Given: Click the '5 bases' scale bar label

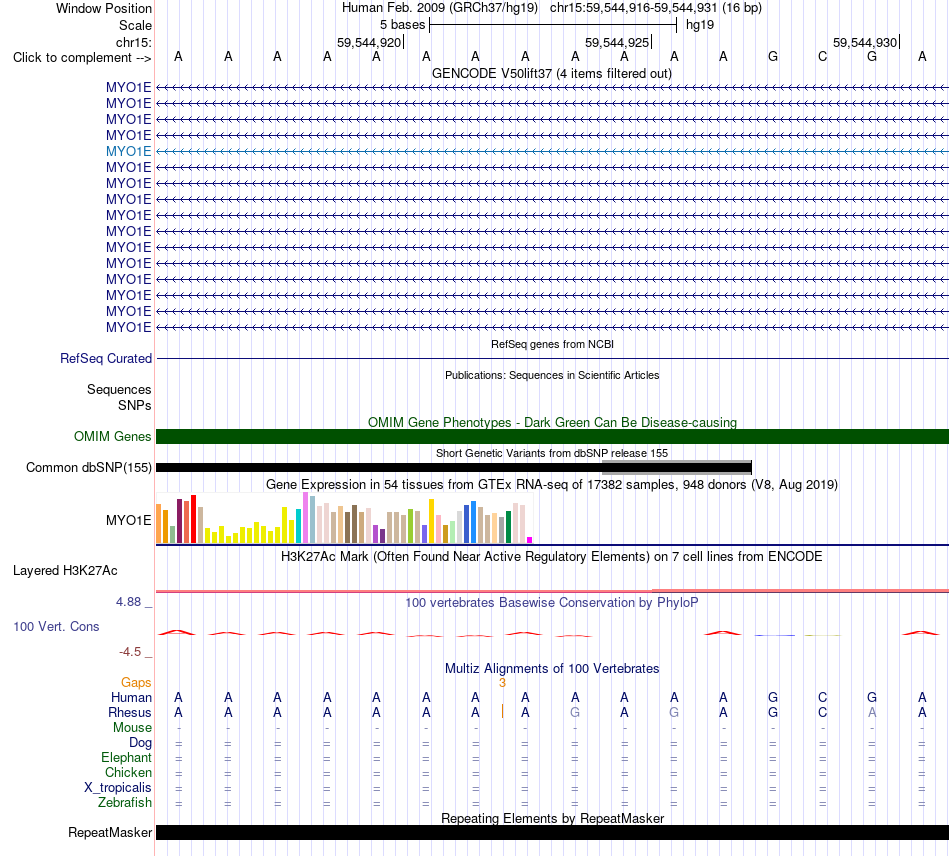Looking at the screenshot, I should point(402,25).
